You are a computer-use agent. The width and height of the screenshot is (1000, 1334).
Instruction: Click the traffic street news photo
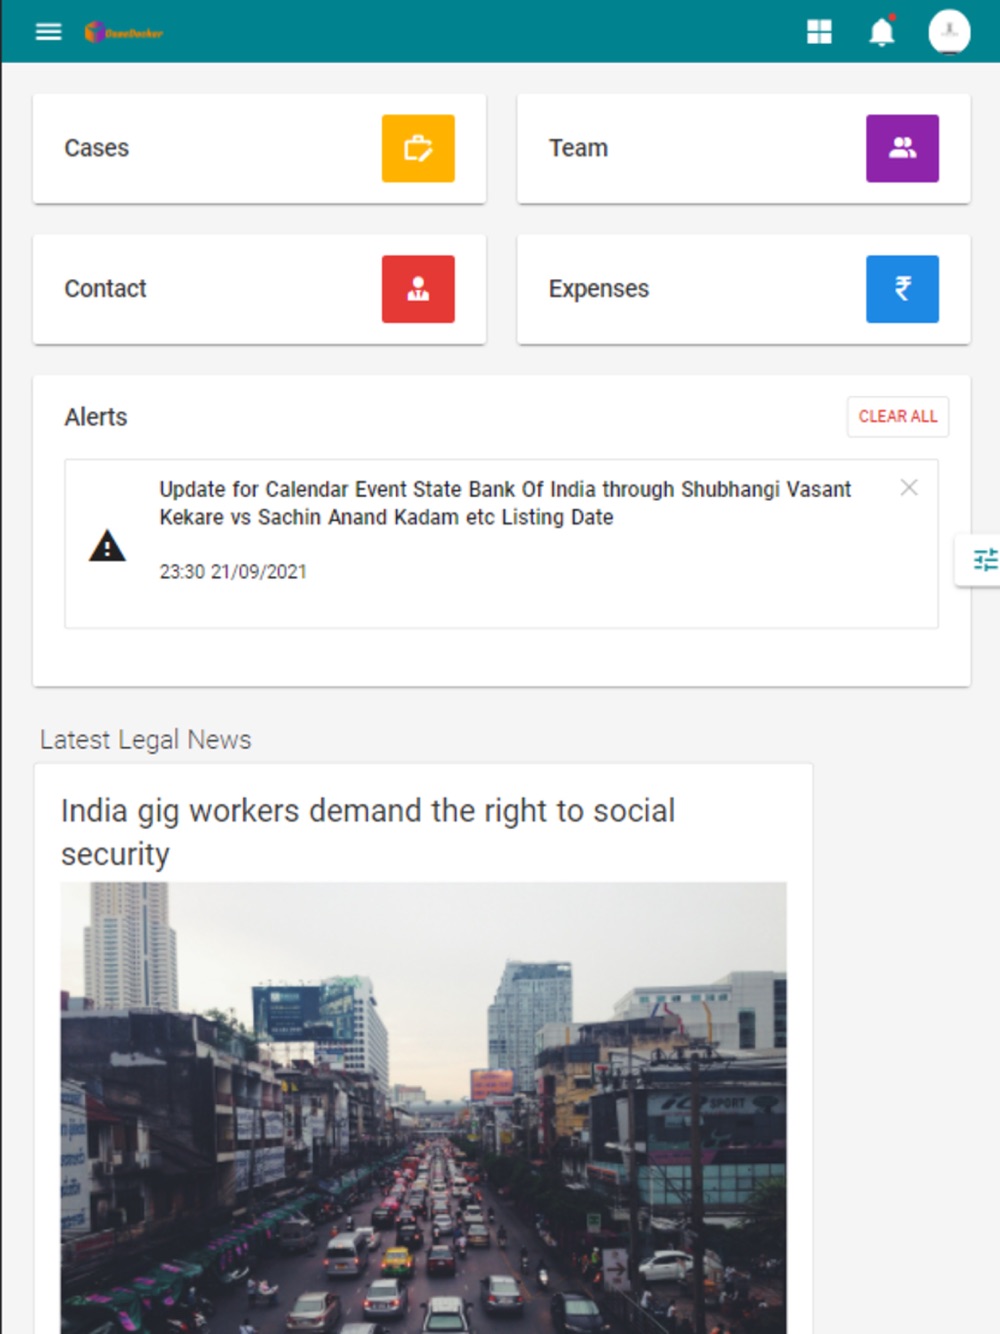423,1107
